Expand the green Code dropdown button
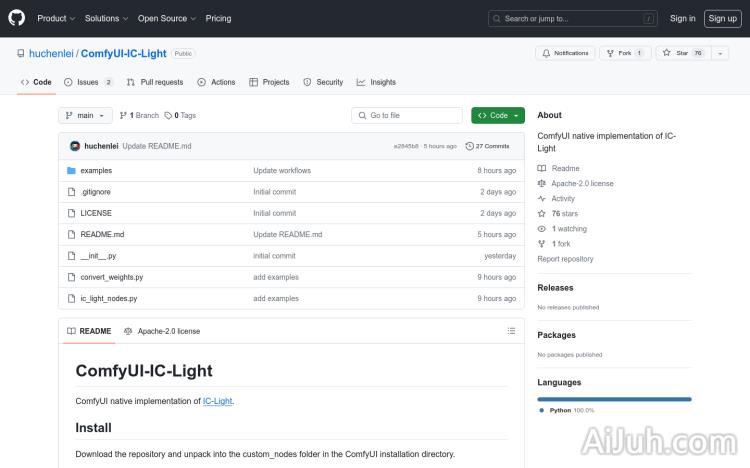 (x=498, y=116)
